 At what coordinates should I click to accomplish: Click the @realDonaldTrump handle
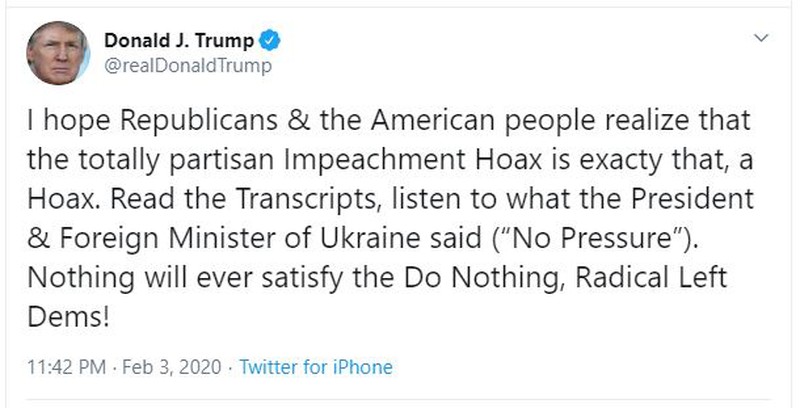[x=188, y=65]
